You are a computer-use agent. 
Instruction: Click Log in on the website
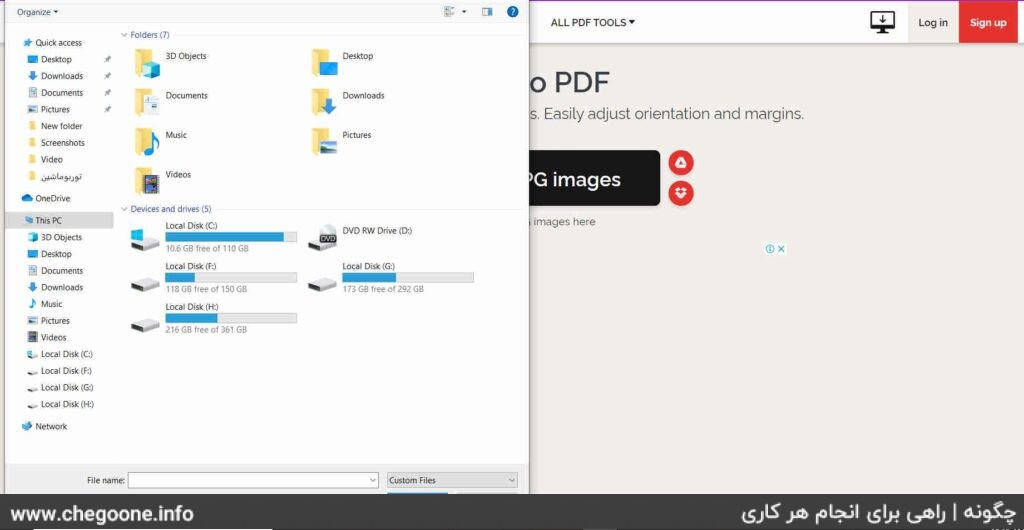coord(933,22)
